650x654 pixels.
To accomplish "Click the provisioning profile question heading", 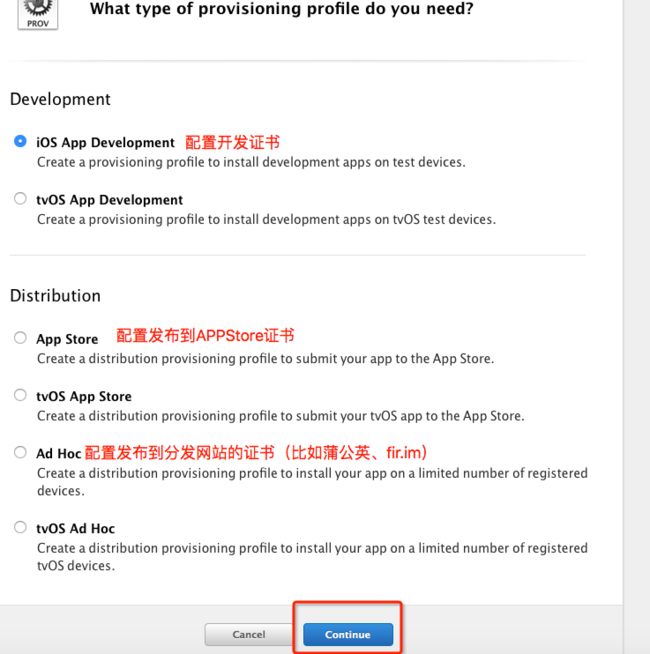I will [282, 8].
